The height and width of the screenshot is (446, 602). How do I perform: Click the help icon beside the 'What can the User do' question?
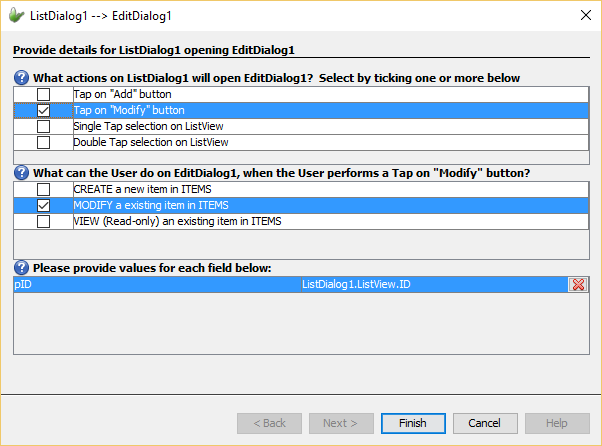pyautogui.click(x=22, y=173)
